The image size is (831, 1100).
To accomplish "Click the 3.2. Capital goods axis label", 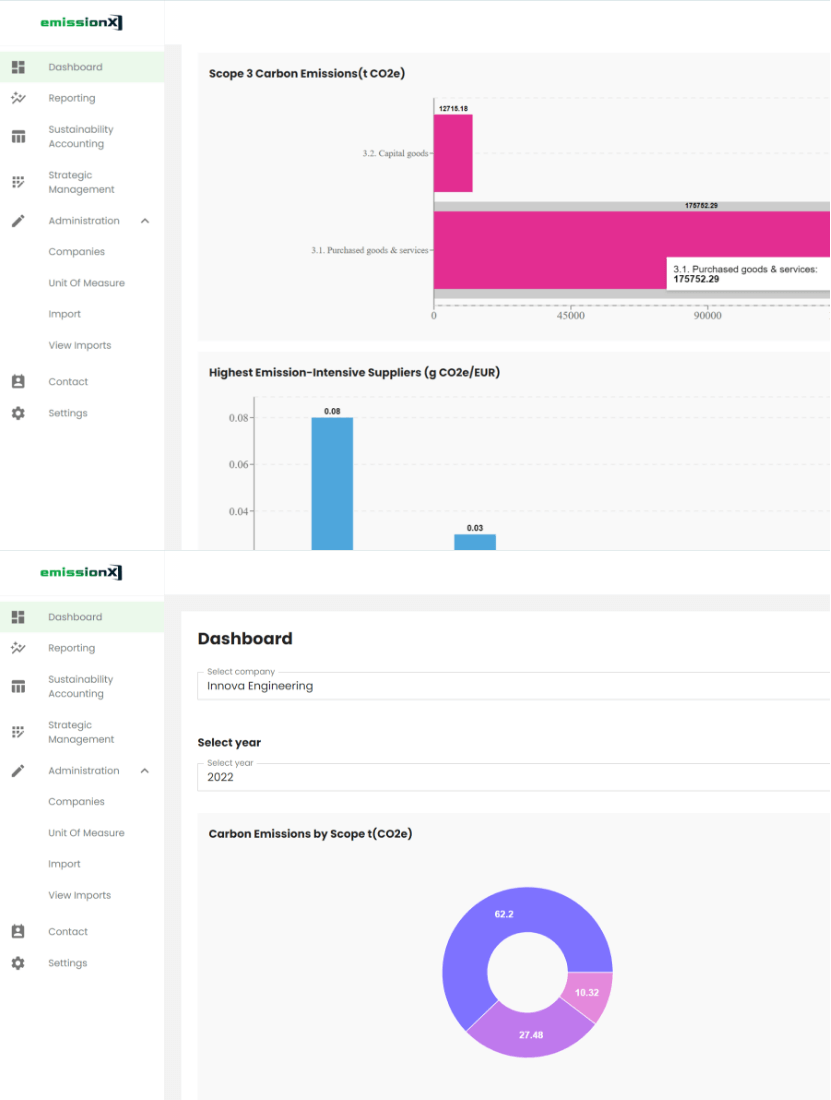I will coord(396,154).
